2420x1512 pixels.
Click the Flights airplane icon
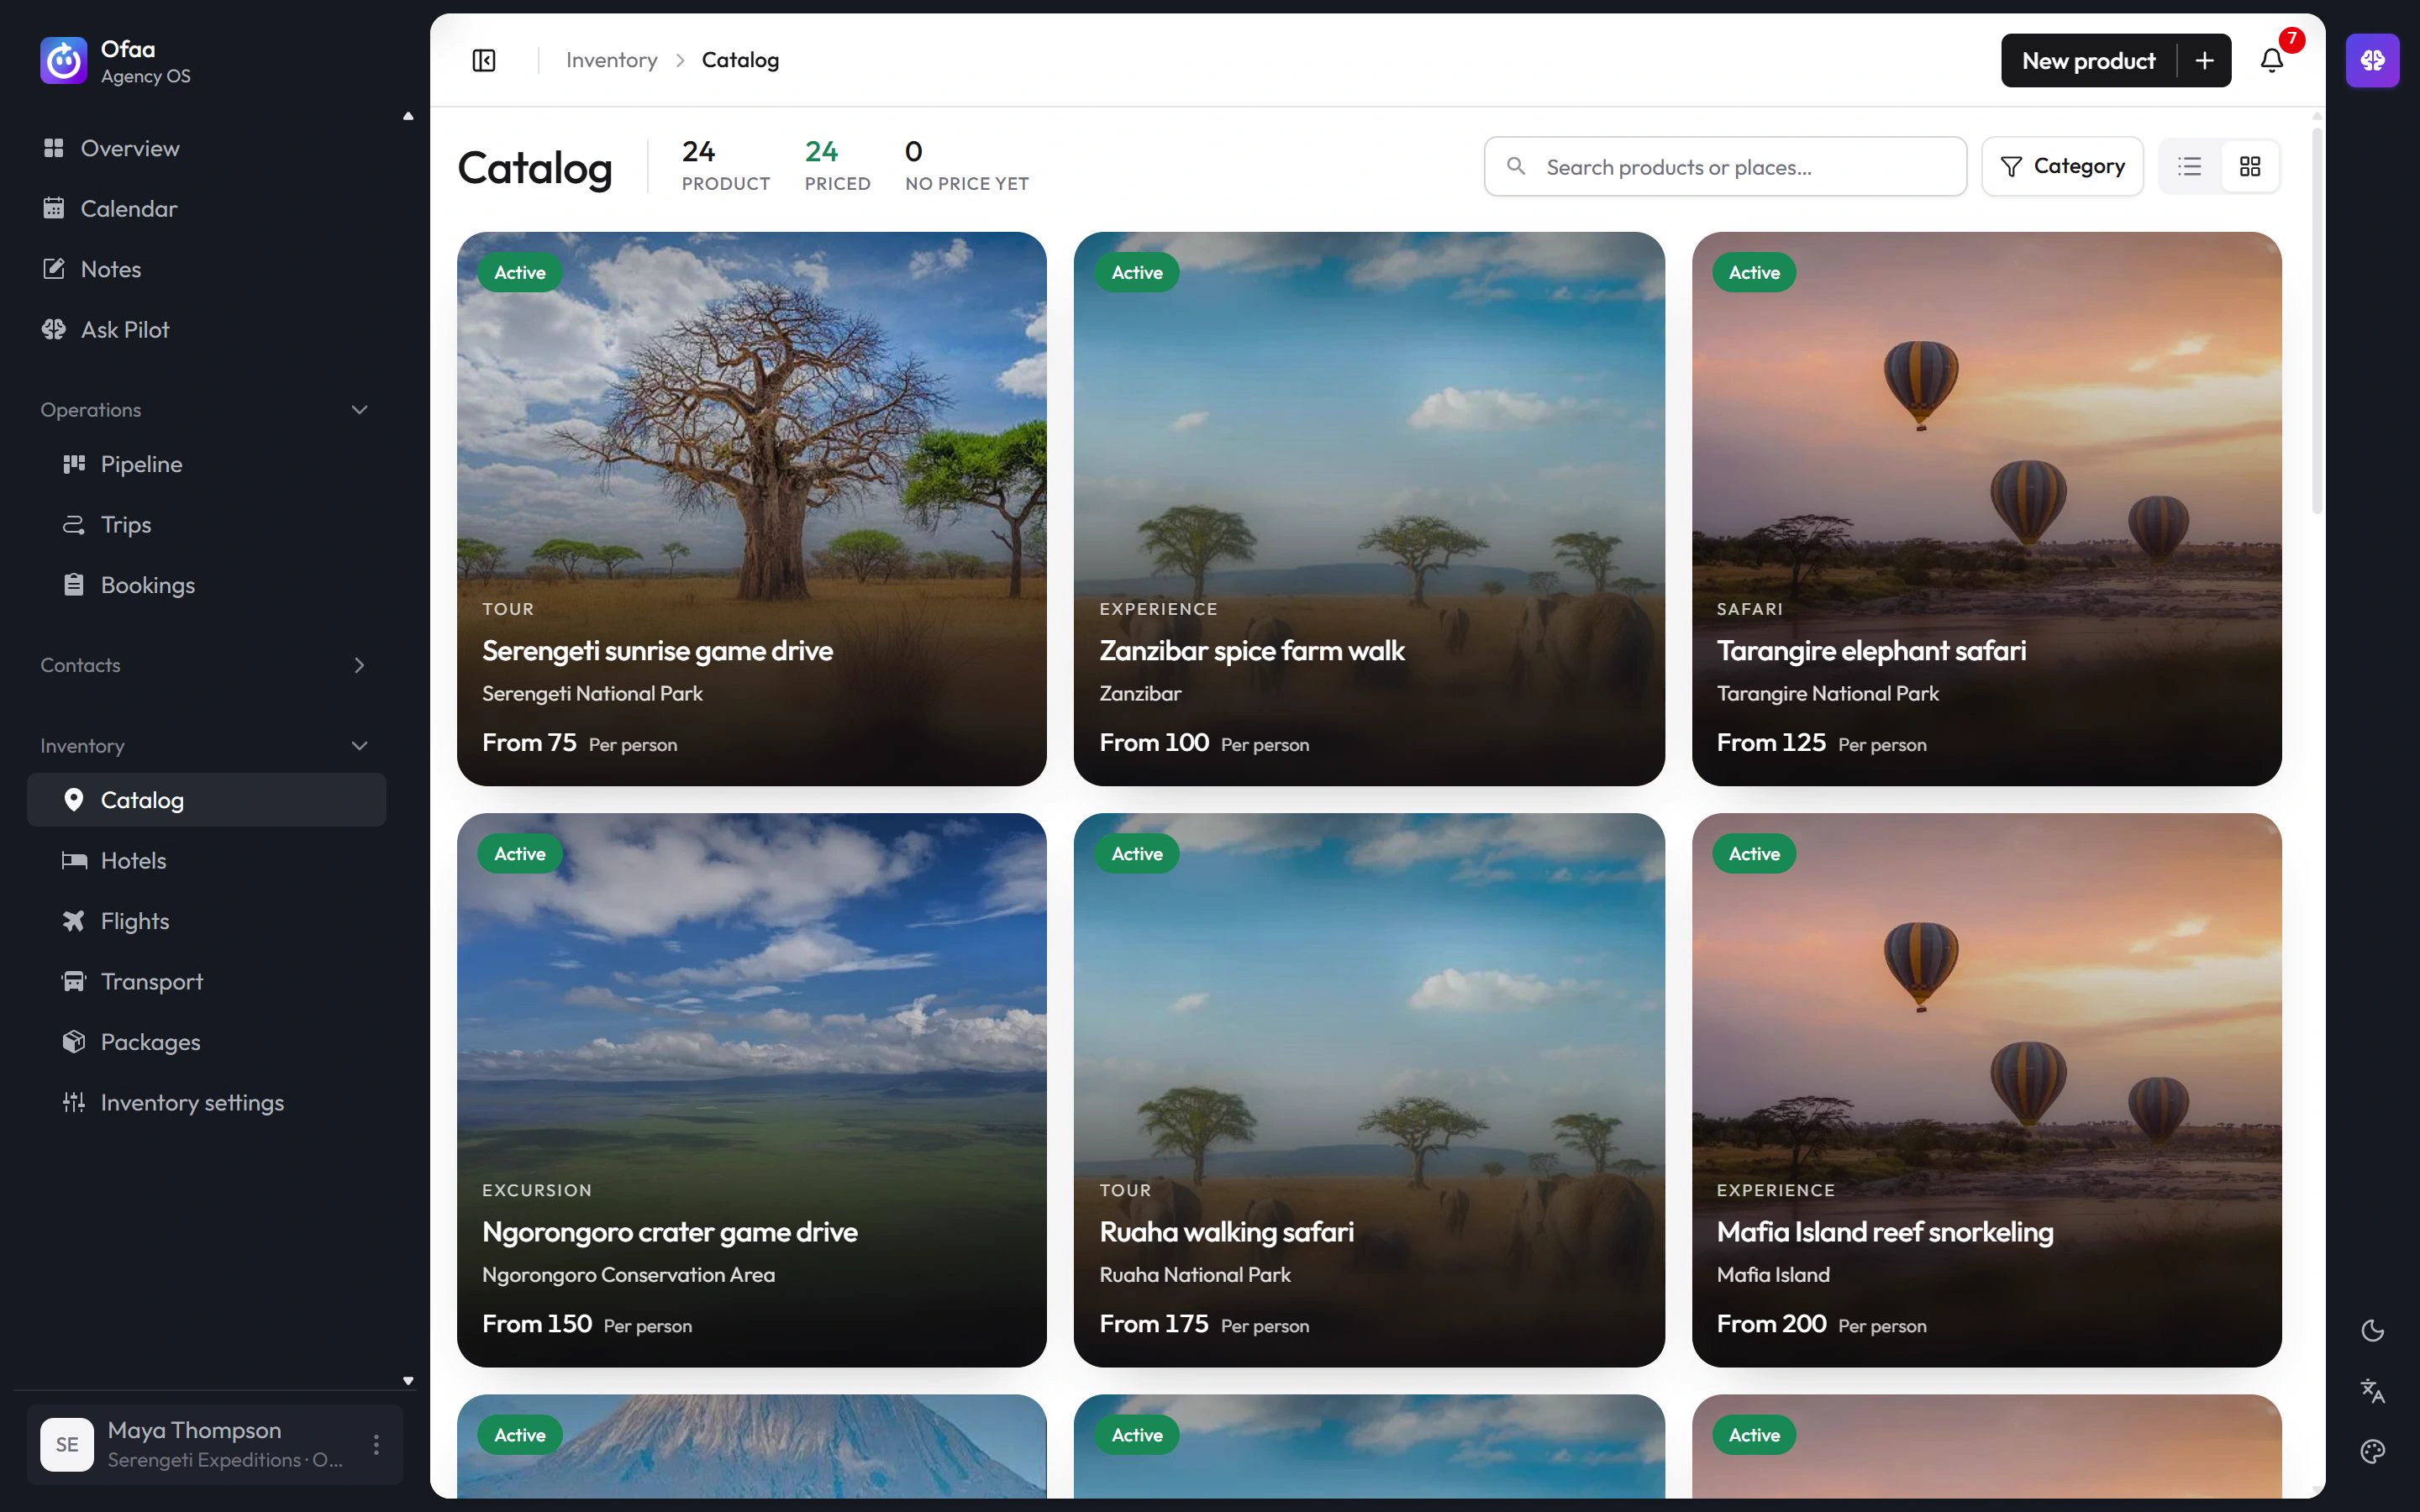[74, 921]
